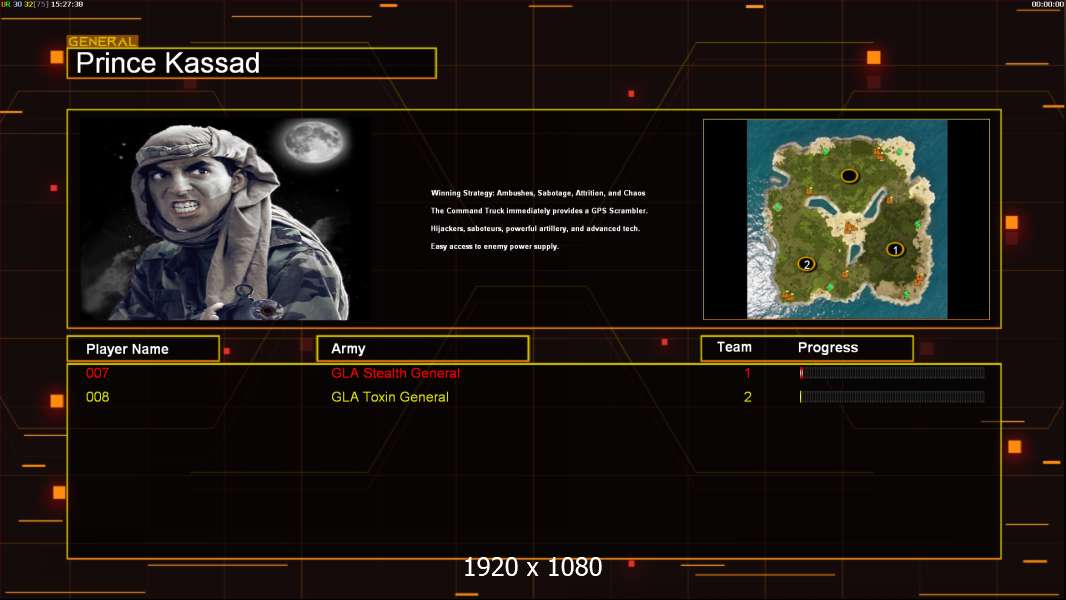
Task: Click the 15:27:38 clock readout
Action: [67, 4]
